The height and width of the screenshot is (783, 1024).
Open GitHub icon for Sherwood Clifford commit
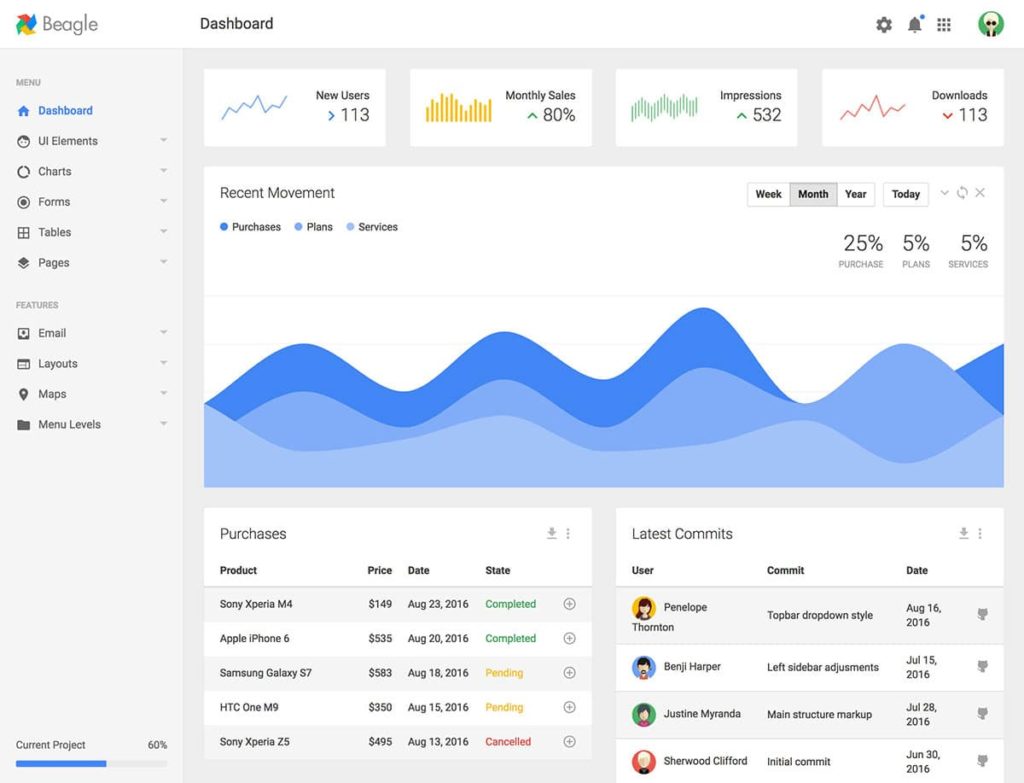982,761
